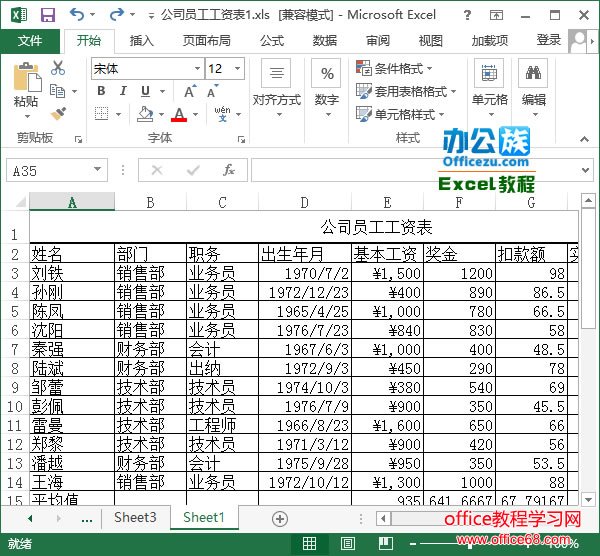This screenshot has width=600, height=556.
Task: Switch to the 视图 View tab
Action: click(431, 41)
